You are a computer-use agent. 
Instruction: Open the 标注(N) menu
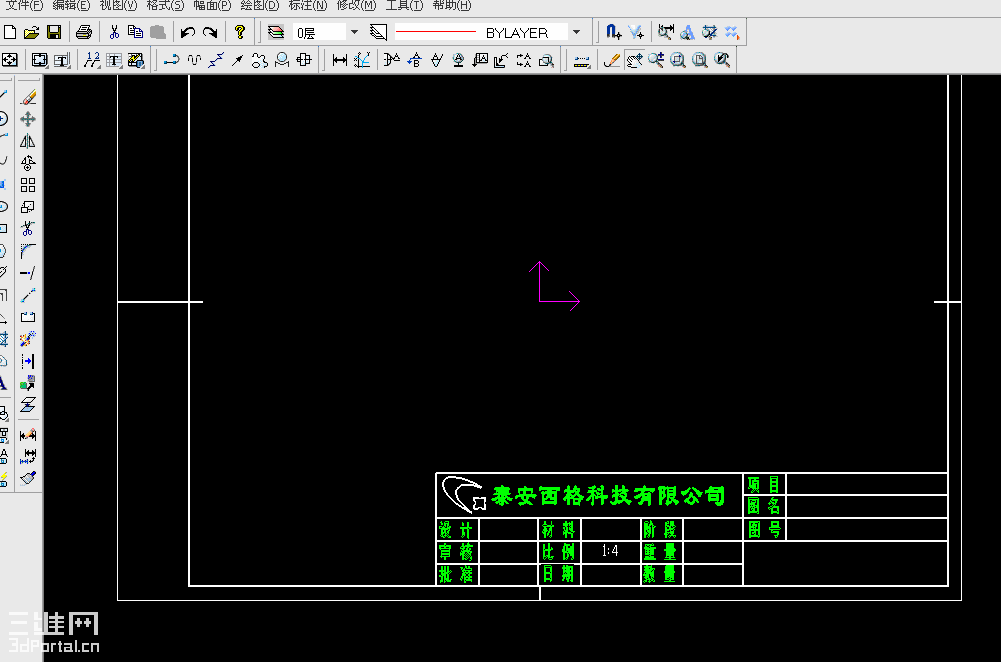308,6
